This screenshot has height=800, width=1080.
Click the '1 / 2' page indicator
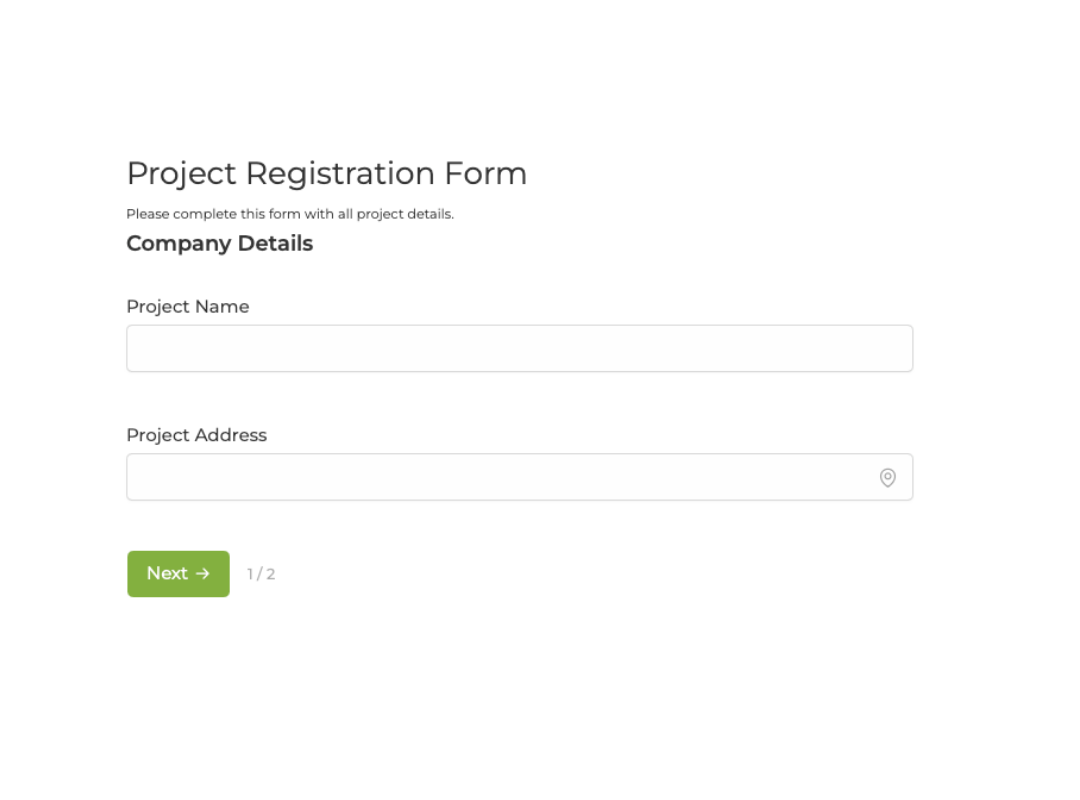click(261, 574)
